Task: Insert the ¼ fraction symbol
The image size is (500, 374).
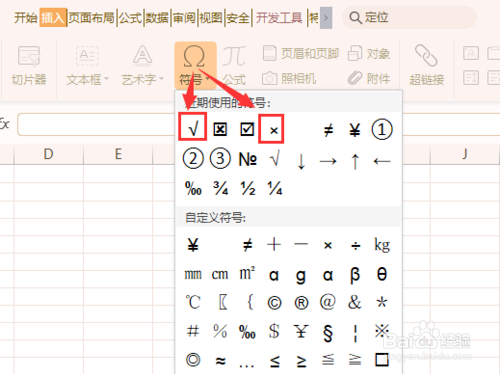Action: (x=275, y=188)
